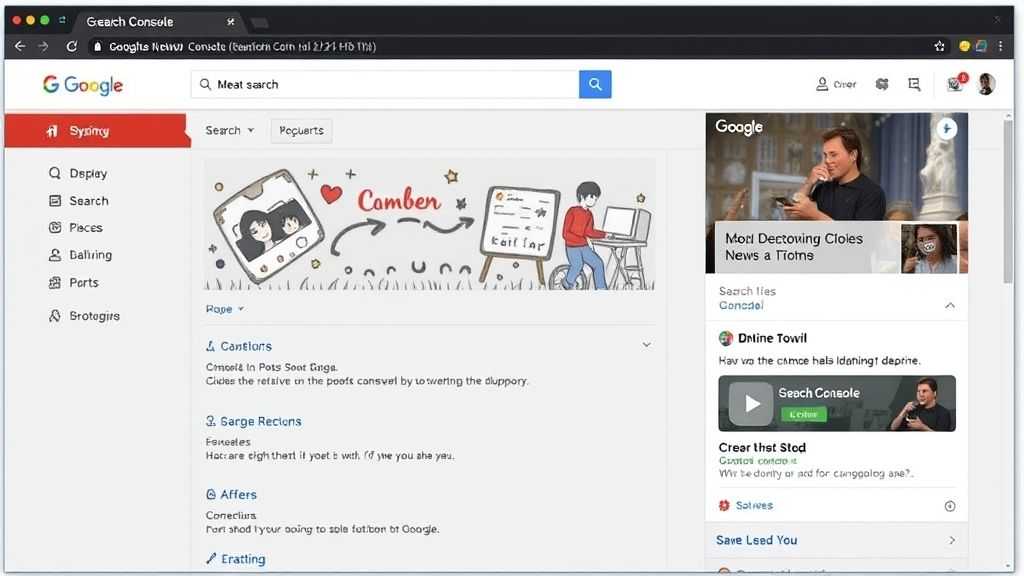Open 'Depiey' in the sidebar
Viewport: 1024px width, 576px height.
pyautogui.click(x=78, y=173)
